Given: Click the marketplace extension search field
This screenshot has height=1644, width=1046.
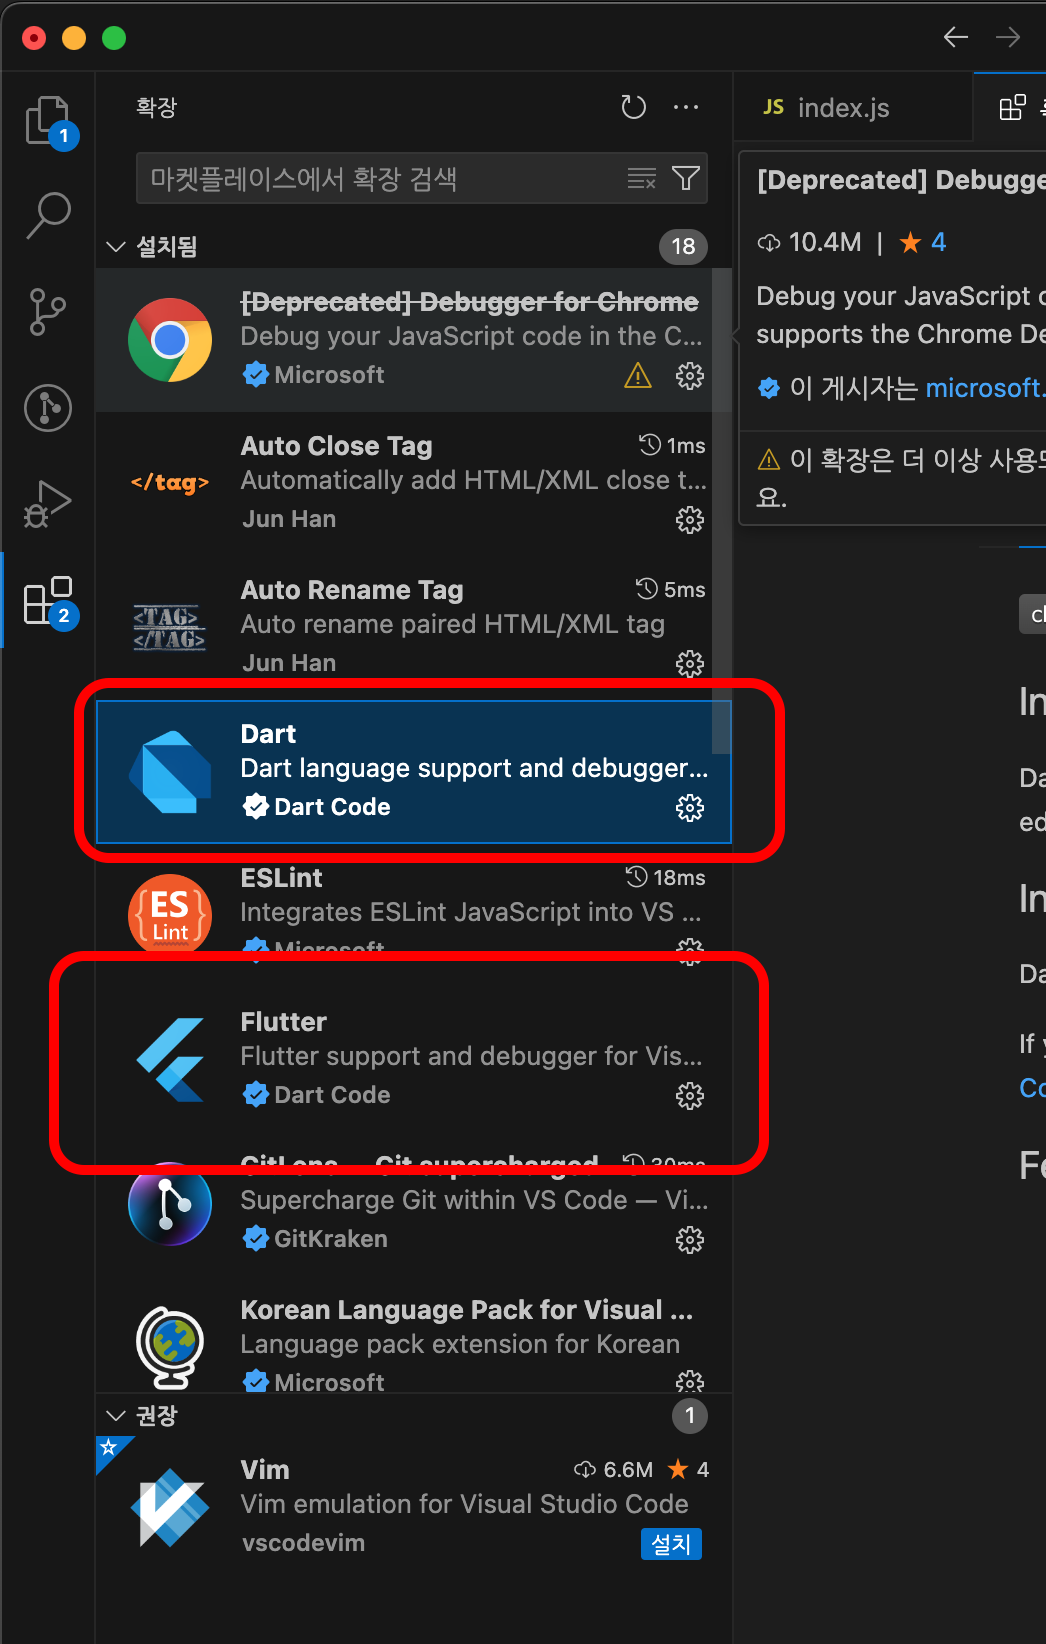Looking at the screenshot, I should 421,178.
